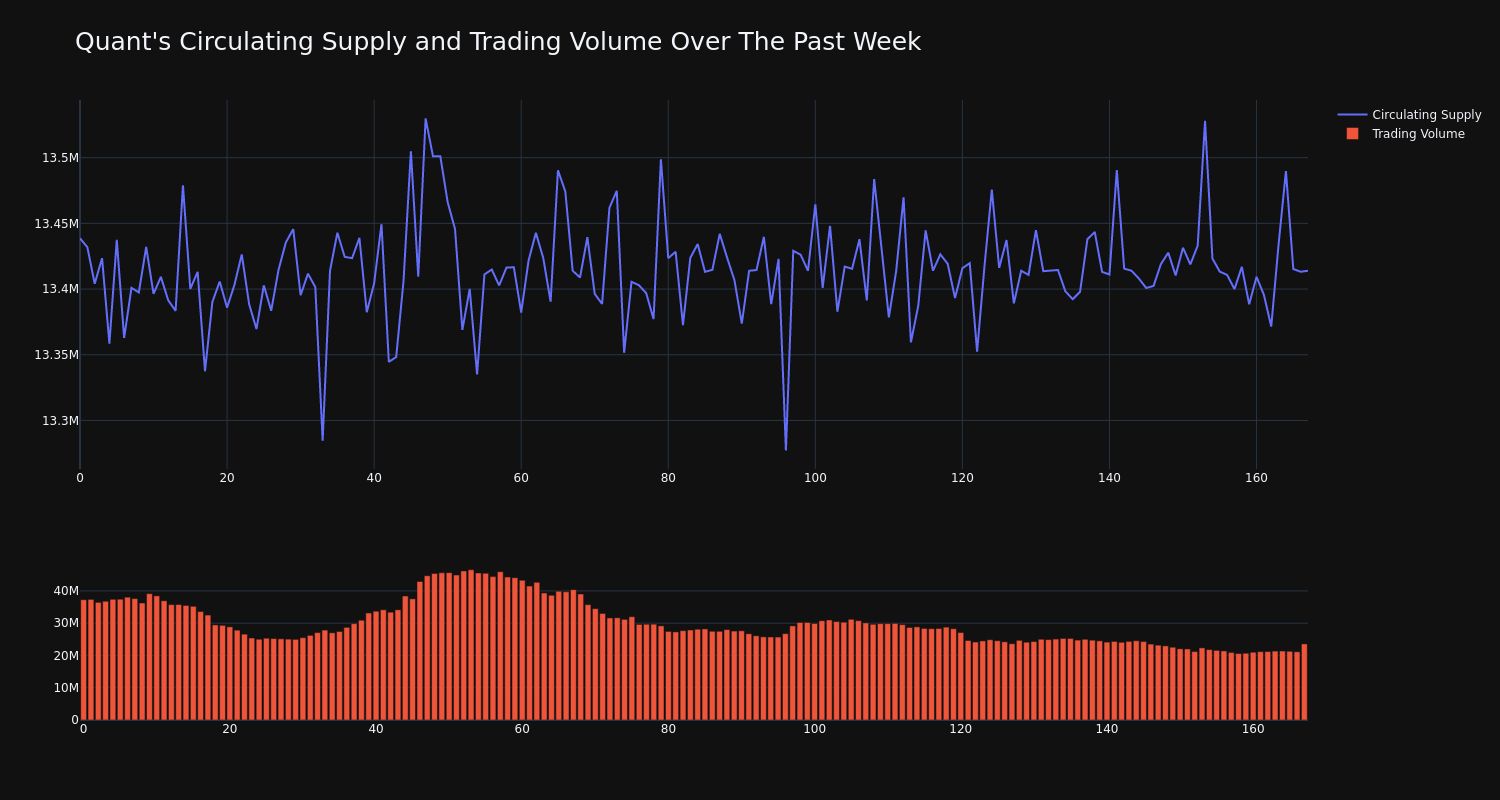Click the 13.3M y-axis label
This screenshot has height=800, width=1500.
point(60,421)
